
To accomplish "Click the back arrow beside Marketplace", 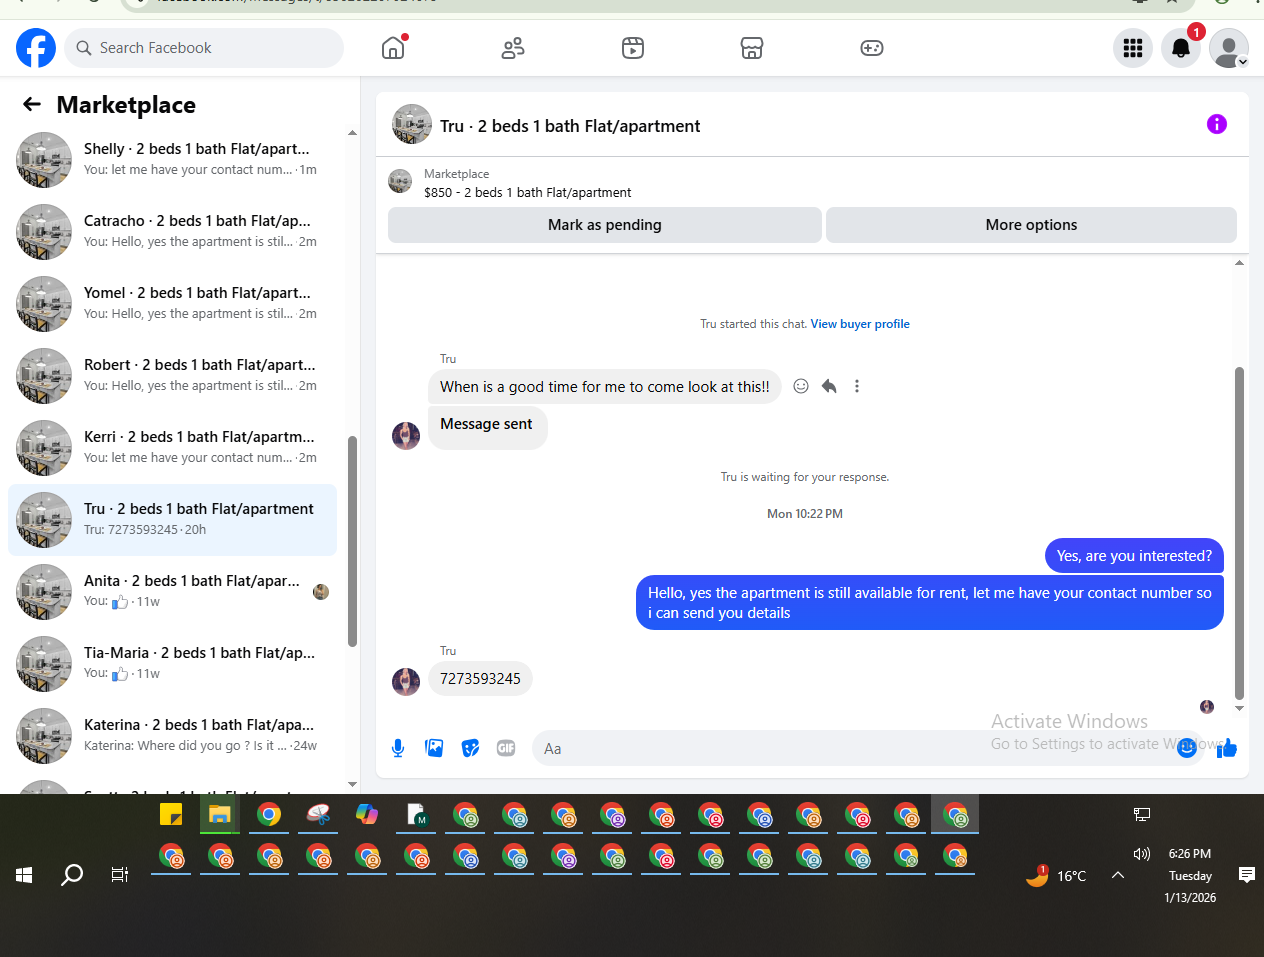I will (32, 104).
